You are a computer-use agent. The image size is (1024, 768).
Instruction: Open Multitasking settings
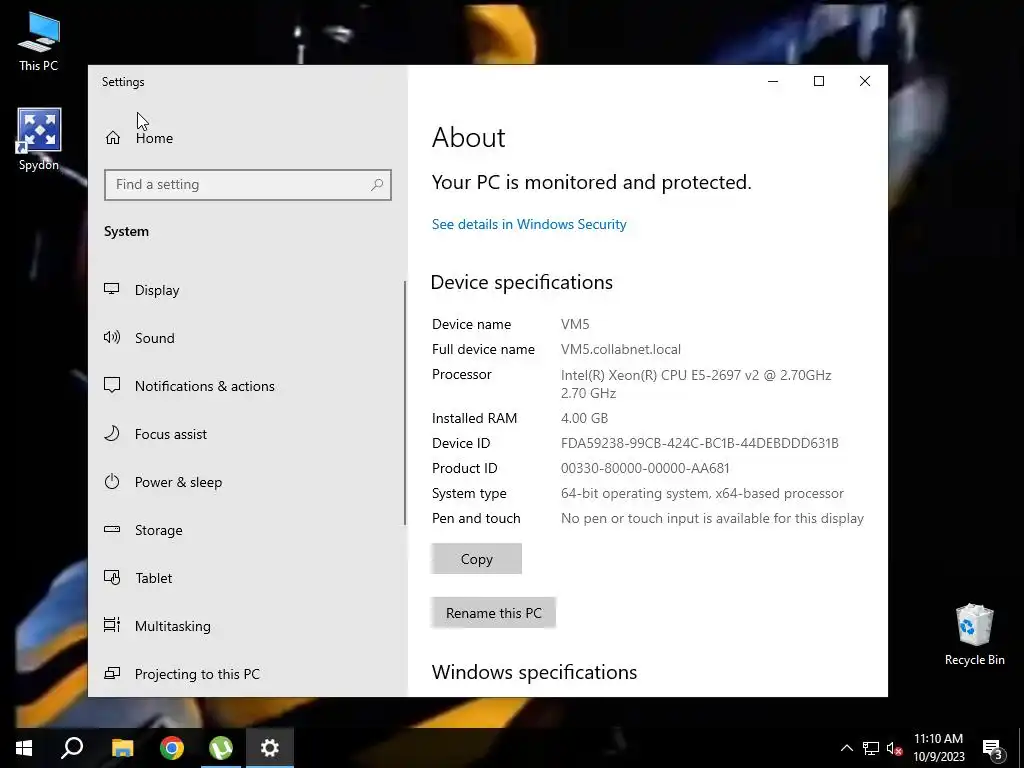[248, 626]
